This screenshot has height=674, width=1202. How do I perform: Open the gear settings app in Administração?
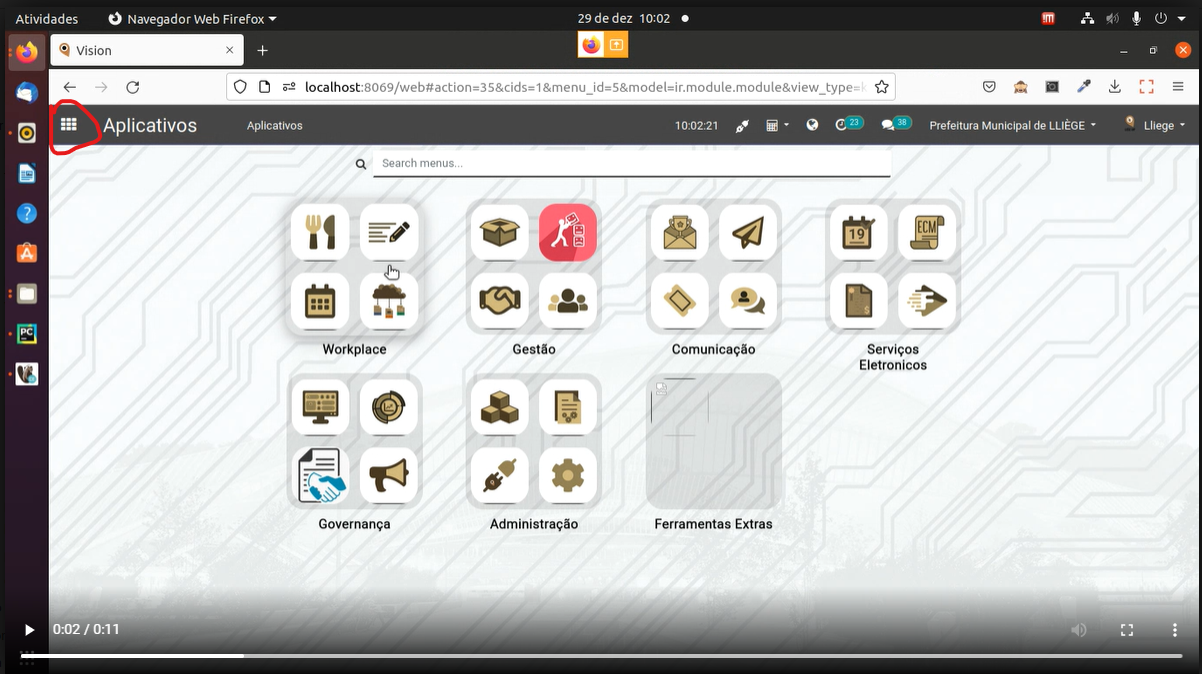568,475
